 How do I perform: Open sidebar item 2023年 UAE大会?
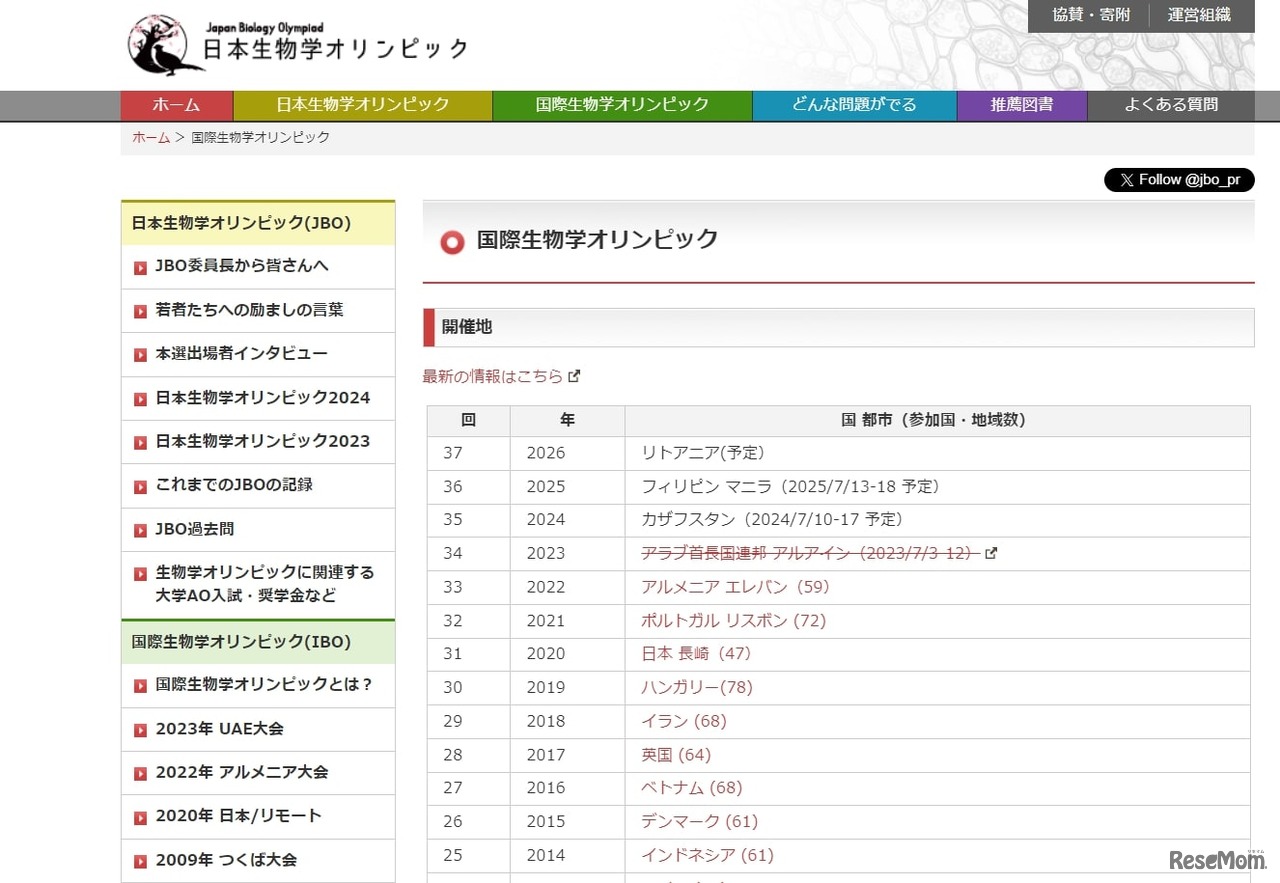(x=219, y=729)
